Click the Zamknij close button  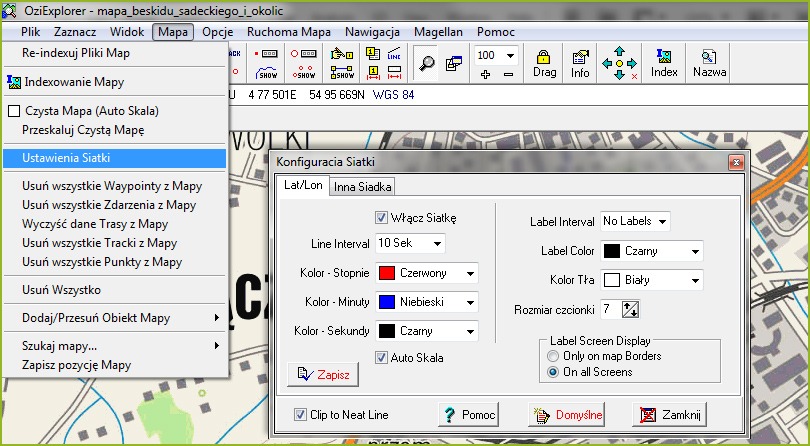[669, 414]
